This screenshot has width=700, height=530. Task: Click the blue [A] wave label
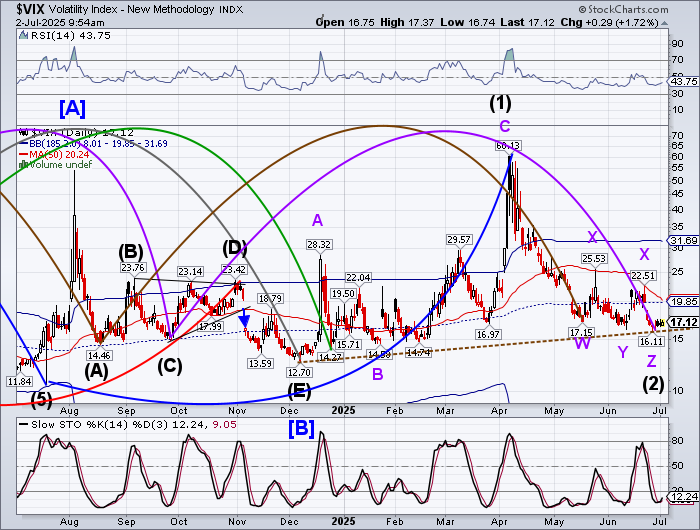(74, 107)
